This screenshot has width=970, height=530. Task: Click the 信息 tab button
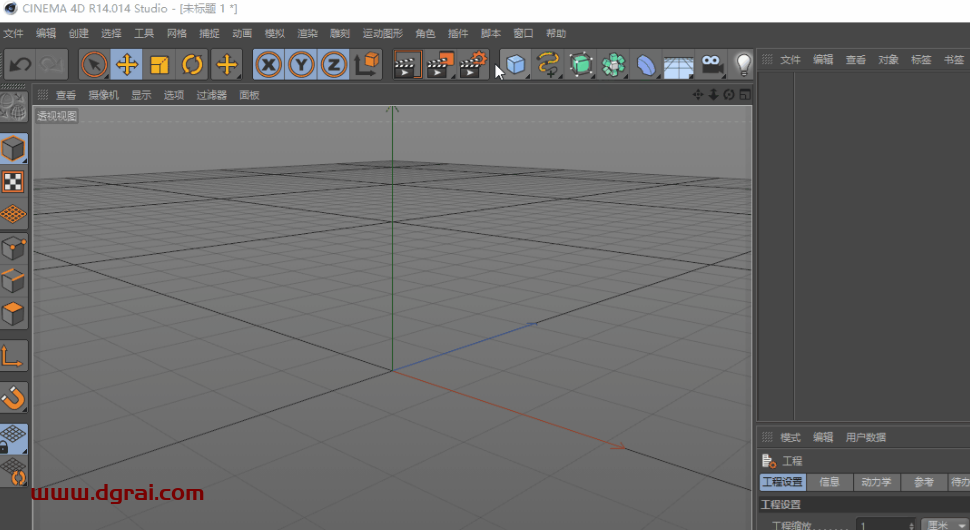[830, 482]
